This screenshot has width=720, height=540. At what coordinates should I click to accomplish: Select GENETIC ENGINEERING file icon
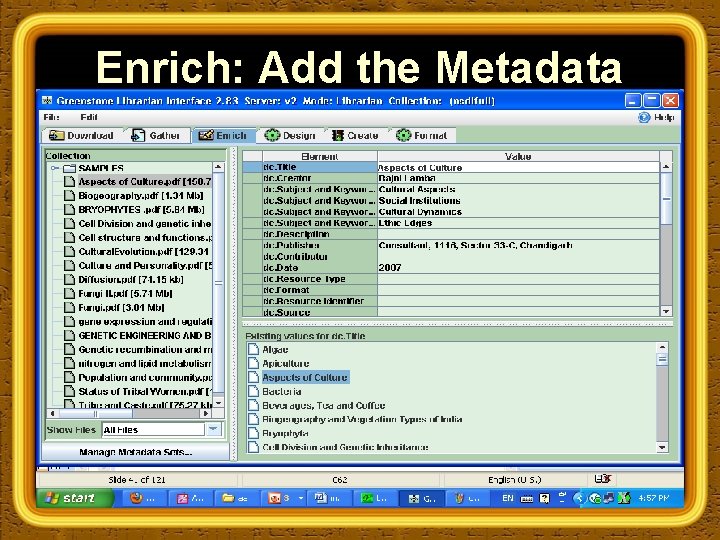(x=69, y=336)
